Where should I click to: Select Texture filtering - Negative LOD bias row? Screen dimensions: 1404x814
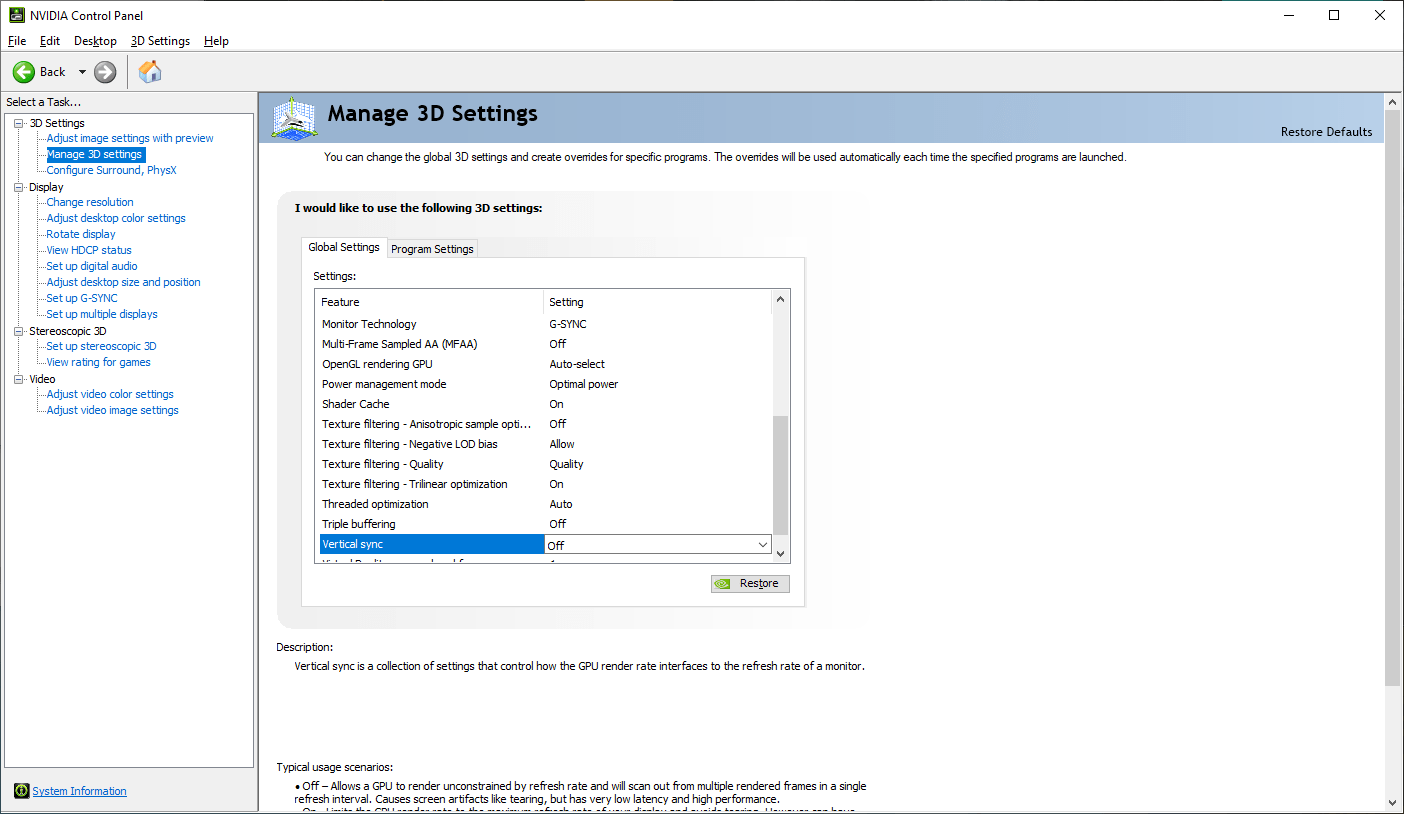tap(545, 444)
